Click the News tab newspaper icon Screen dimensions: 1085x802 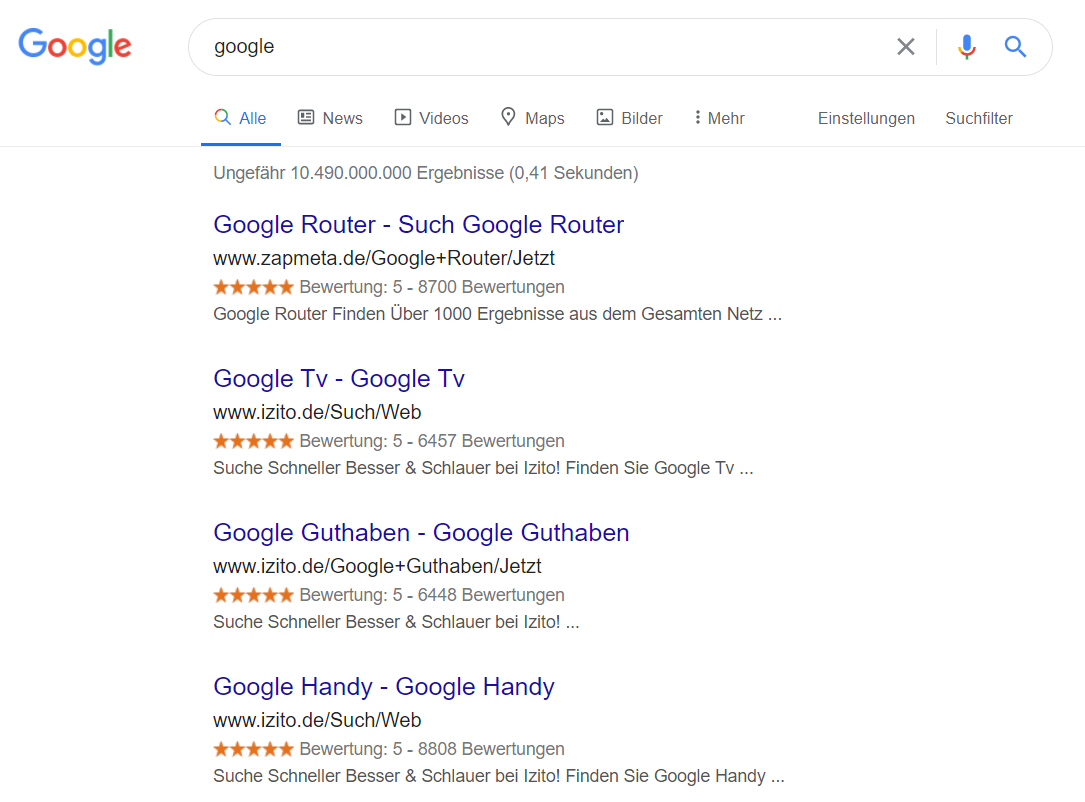click(306, 117)
